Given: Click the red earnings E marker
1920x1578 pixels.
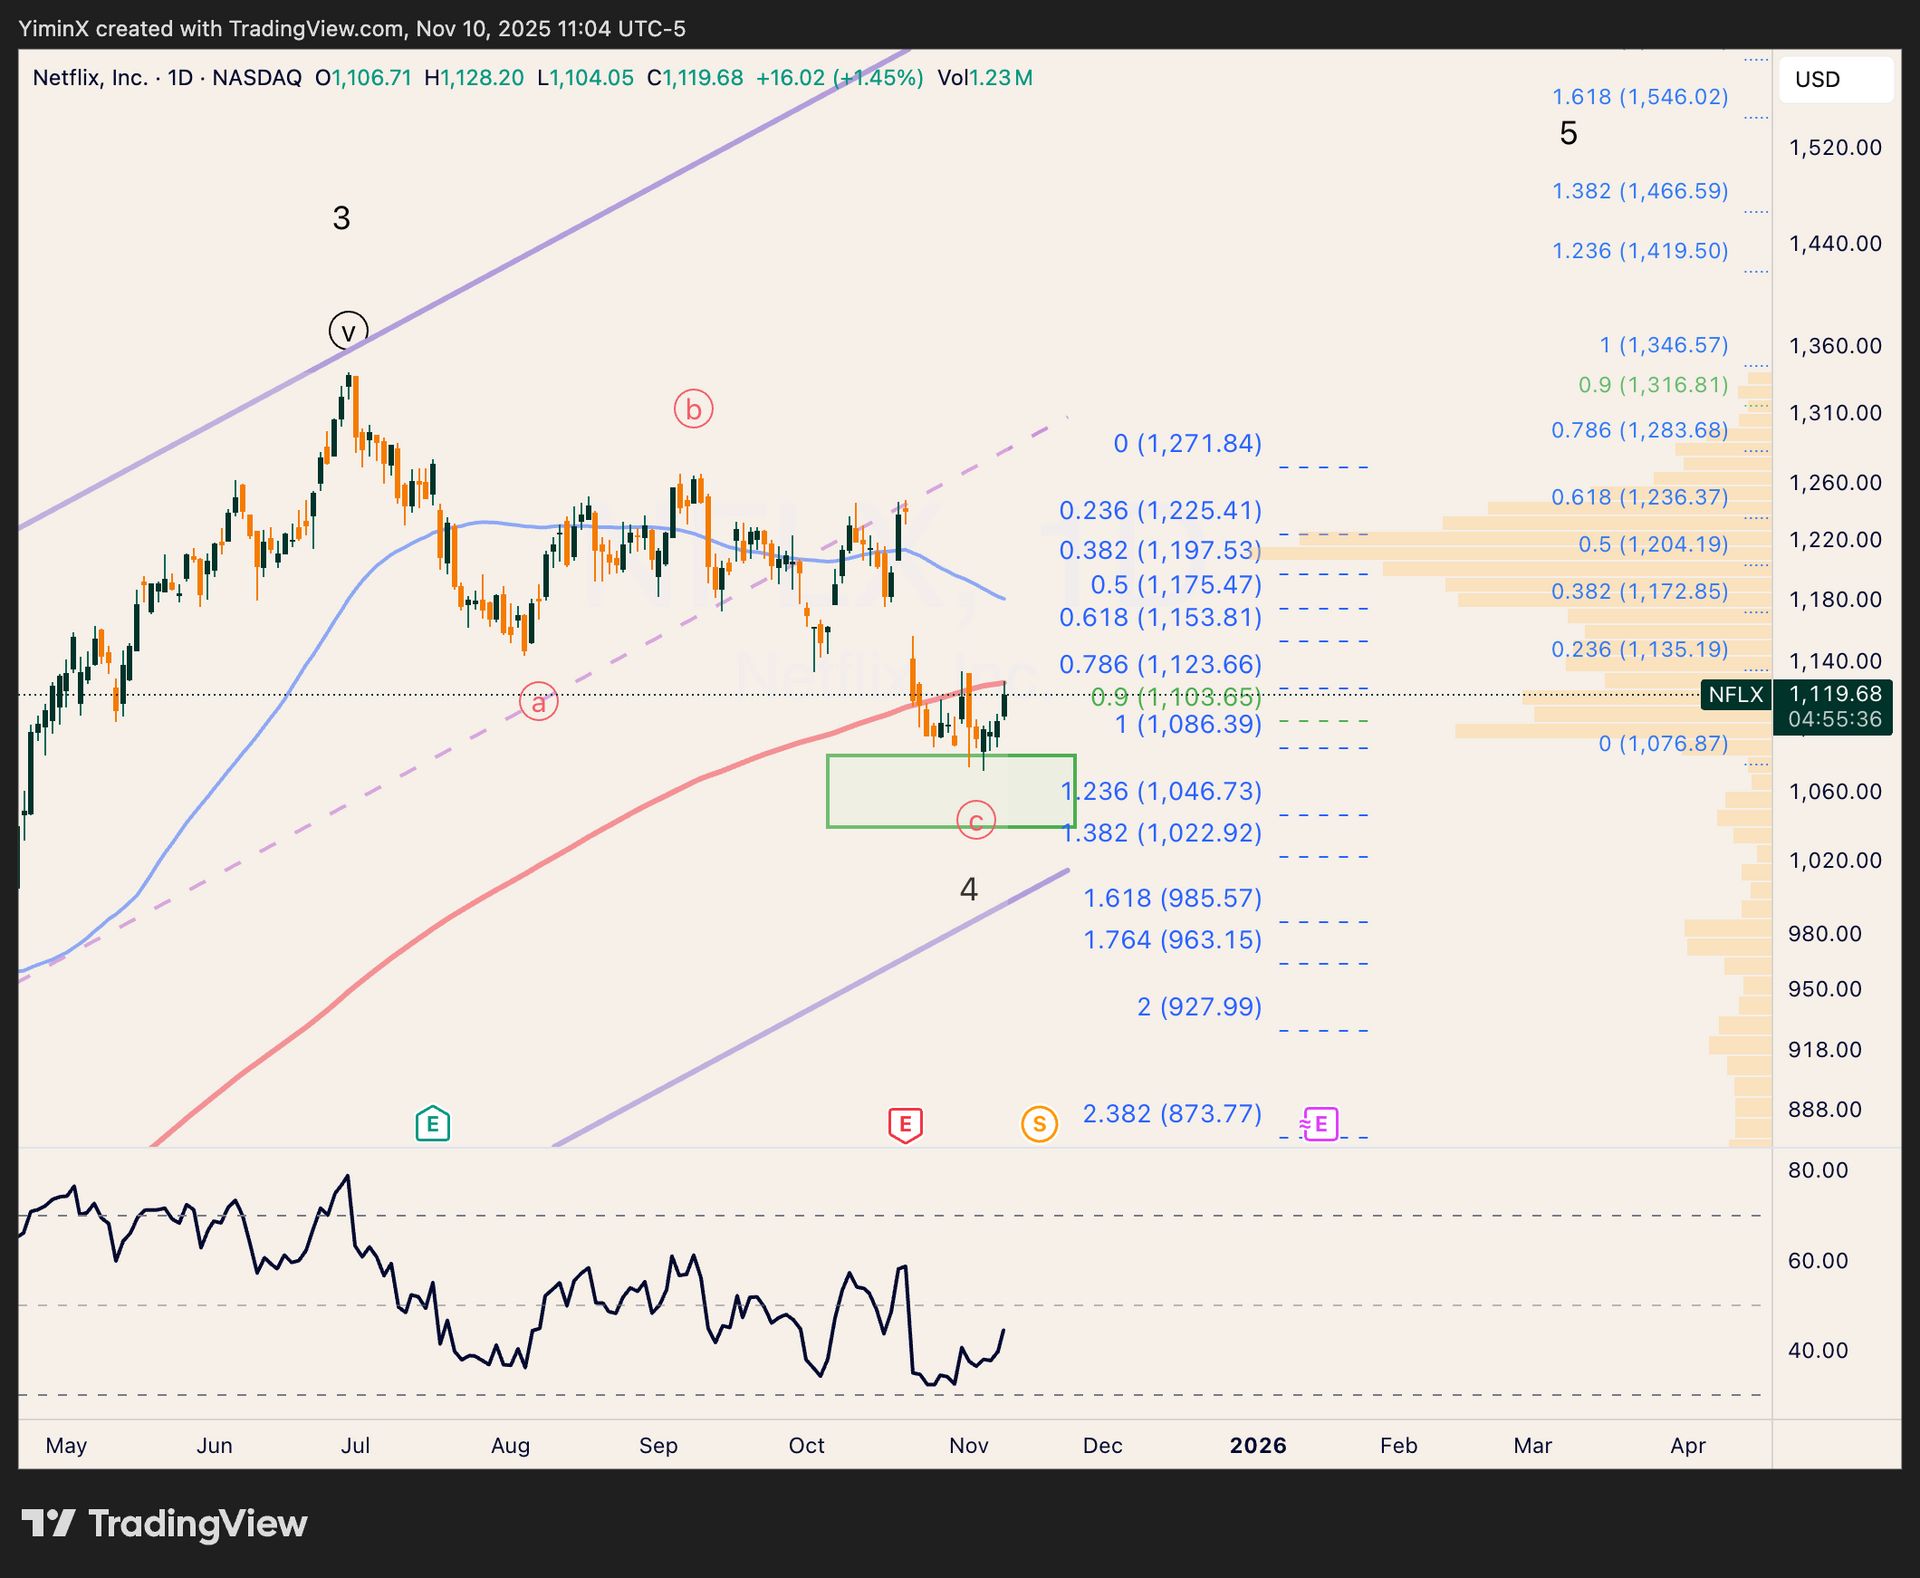Looking at the screenshot, I should [x=905, y=1124].
